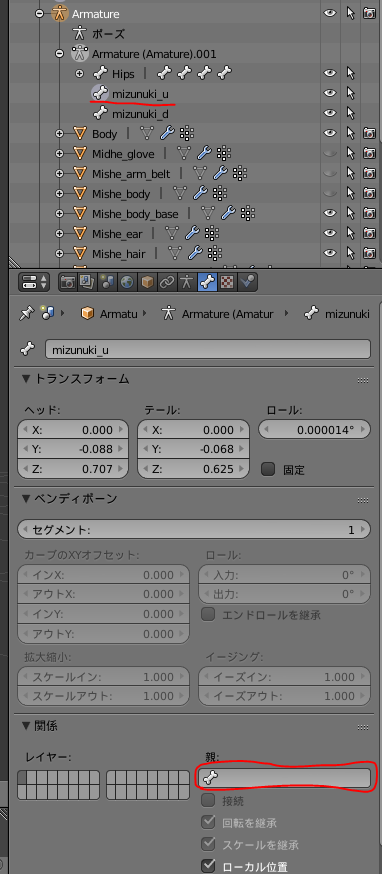Enable the 固定 lock checkbox
The height and width of the screenshot is (874, 382).
pos(268,469)
